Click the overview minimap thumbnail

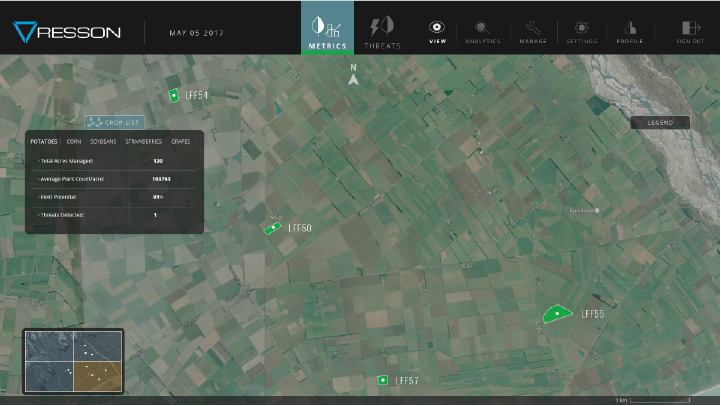(x=73, y=360)
